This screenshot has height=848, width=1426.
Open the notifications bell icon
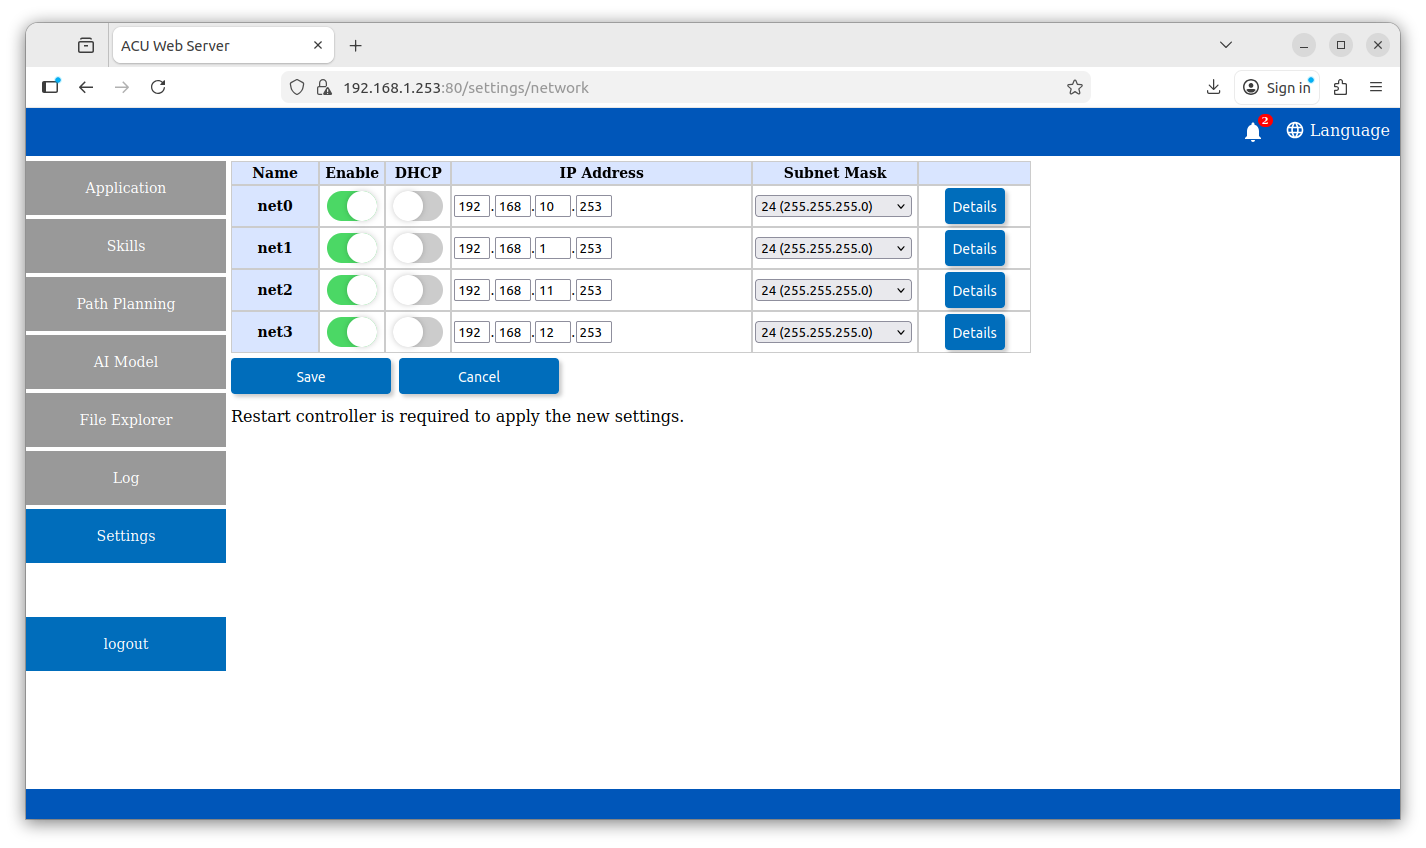pyautogui.click(x=1252, y=131)
